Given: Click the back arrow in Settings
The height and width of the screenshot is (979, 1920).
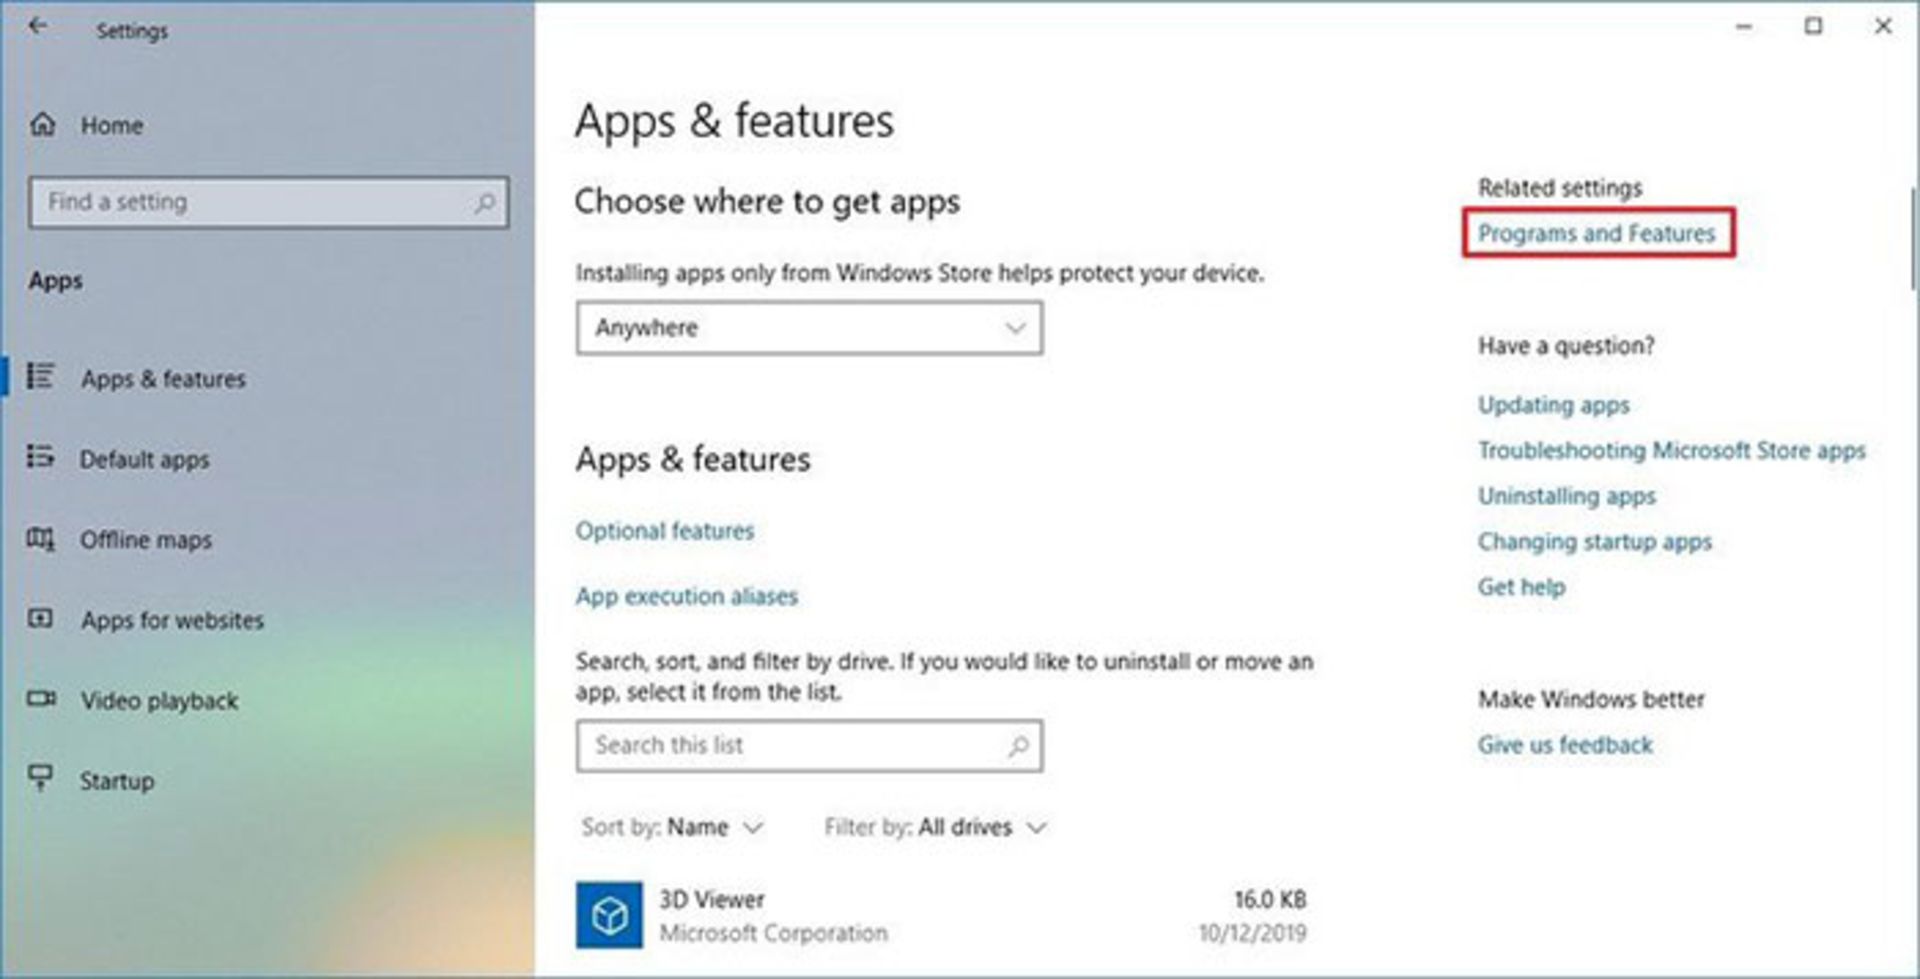Looking at the screenshot, I should pyautogui.click(x=37, y=26).
